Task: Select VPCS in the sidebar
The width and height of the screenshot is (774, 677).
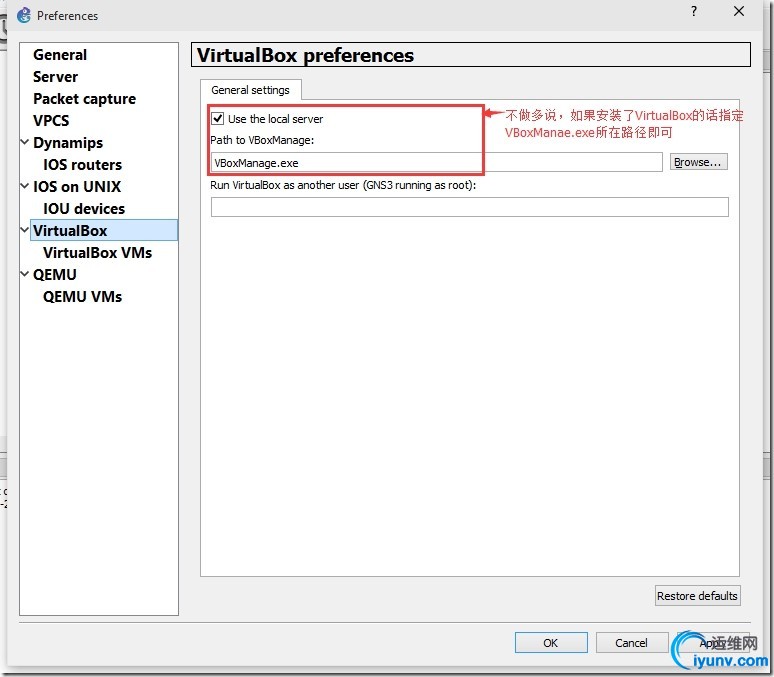Action: point(51,120)
